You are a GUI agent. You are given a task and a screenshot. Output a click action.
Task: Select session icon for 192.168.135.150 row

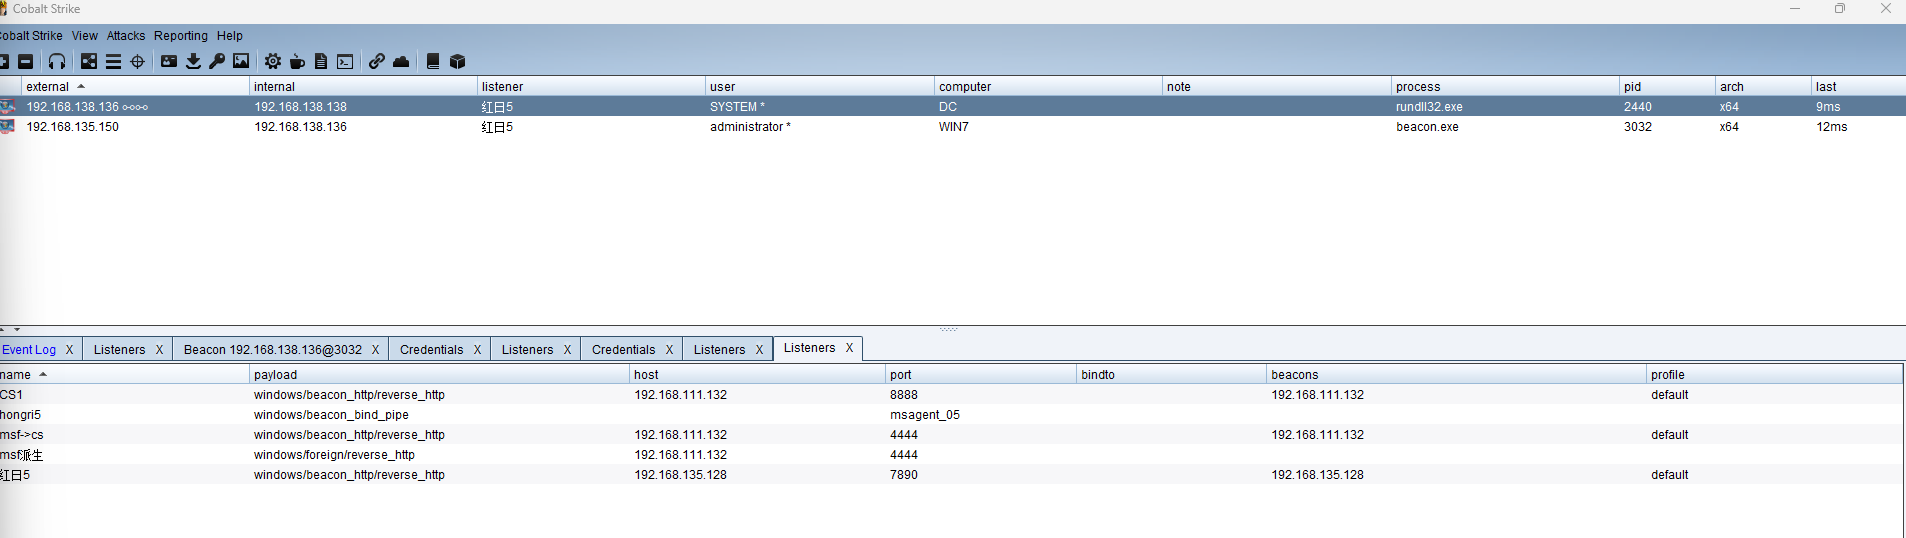click(x=8, y=127)
